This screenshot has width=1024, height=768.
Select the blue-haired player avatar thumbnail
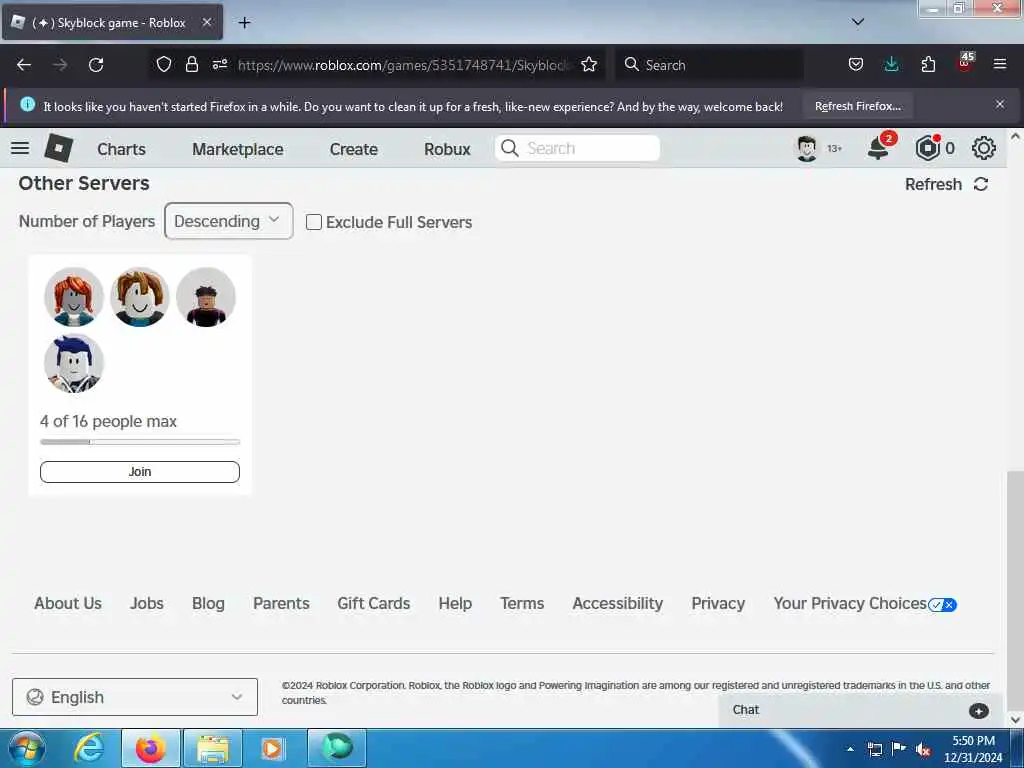[x=74, y=363]
